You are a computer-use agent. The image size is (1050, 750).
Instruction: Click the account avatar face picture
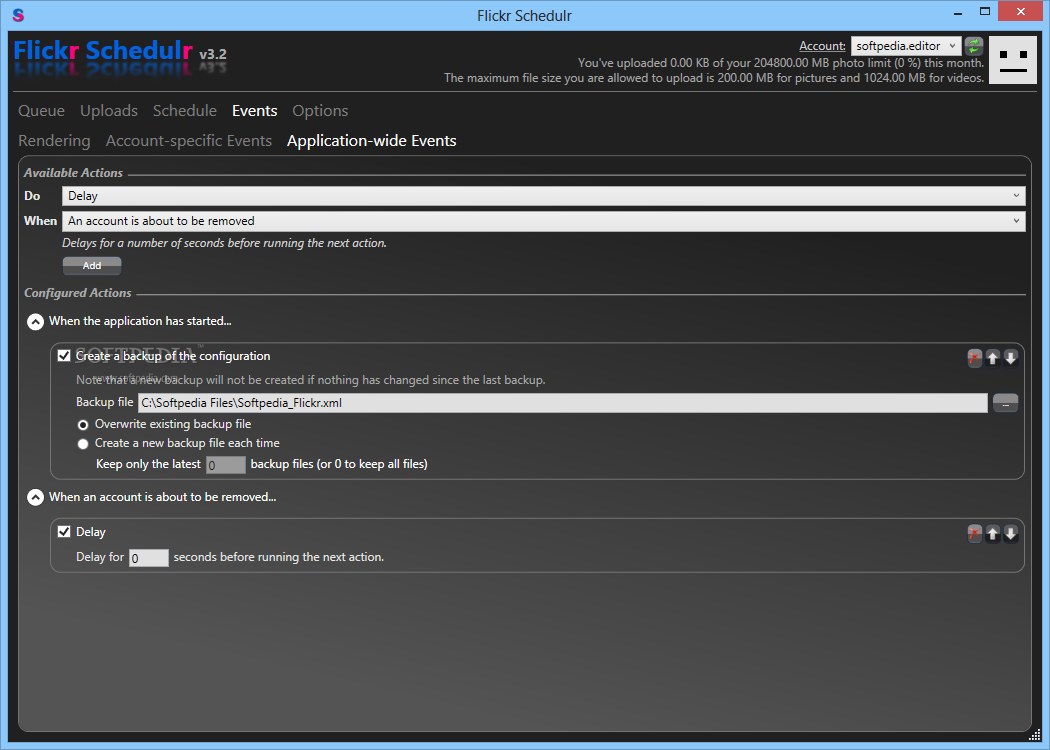[x=1012, y=60]
